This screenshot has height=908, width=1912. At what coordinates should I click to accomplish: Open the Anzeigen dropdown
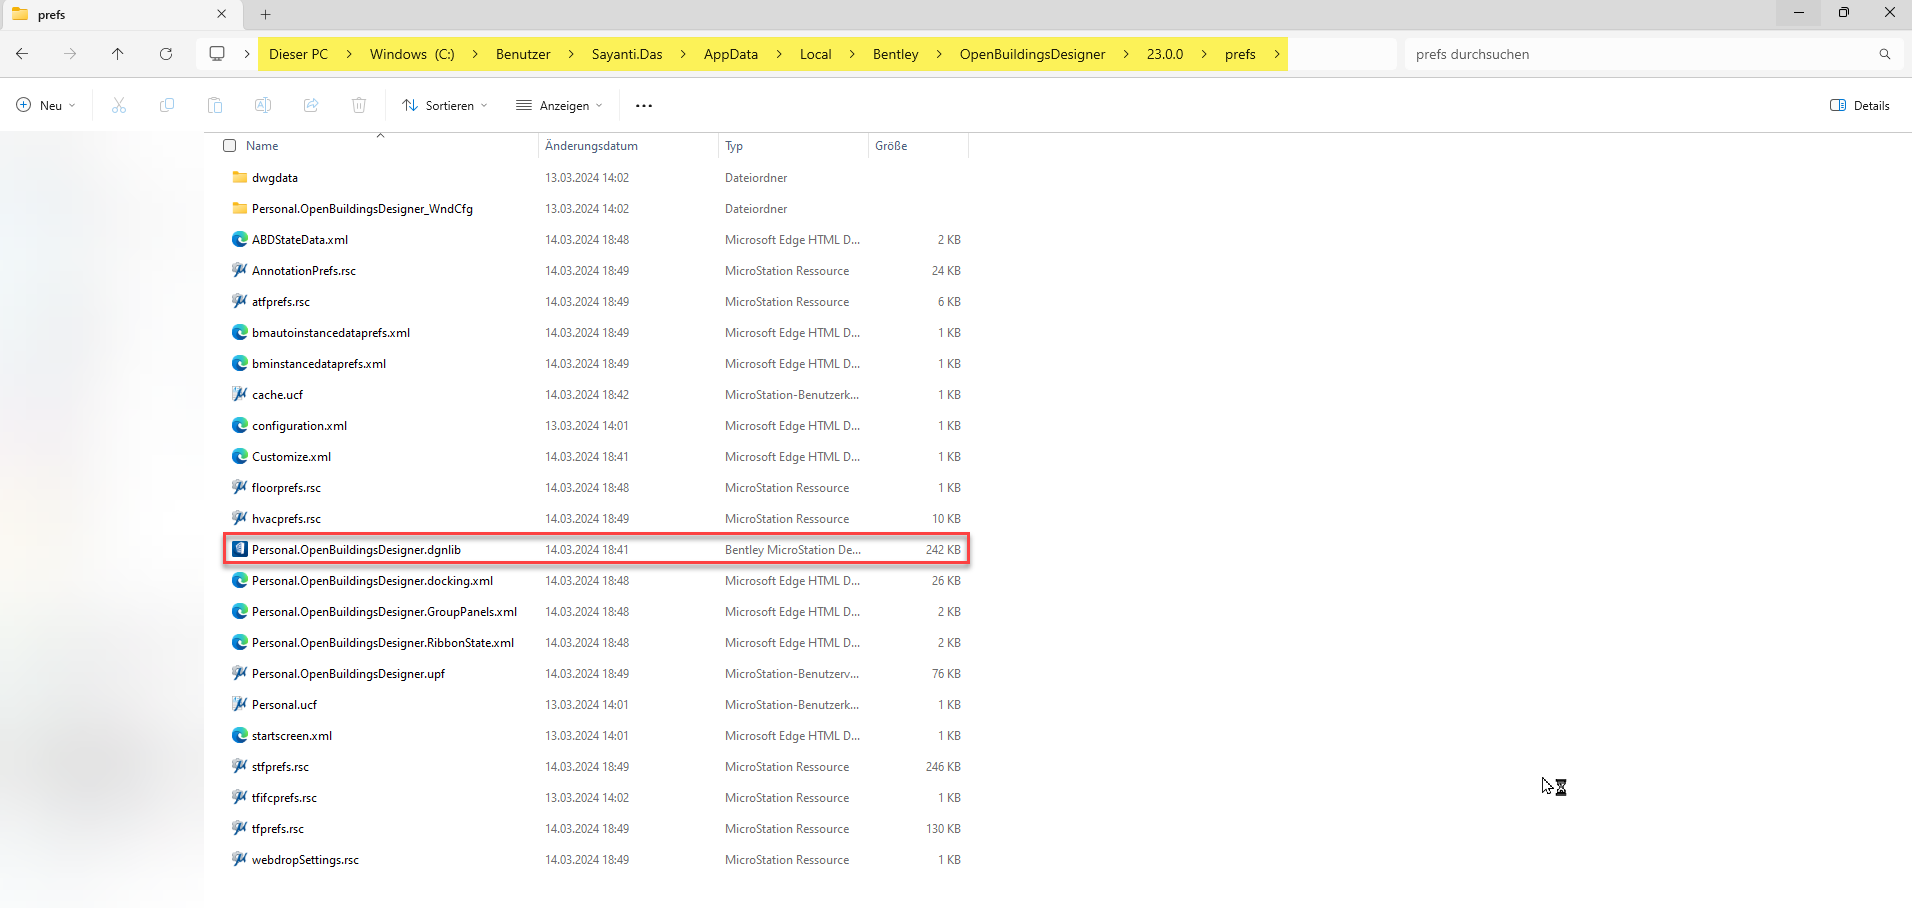[x=559, y=105]
